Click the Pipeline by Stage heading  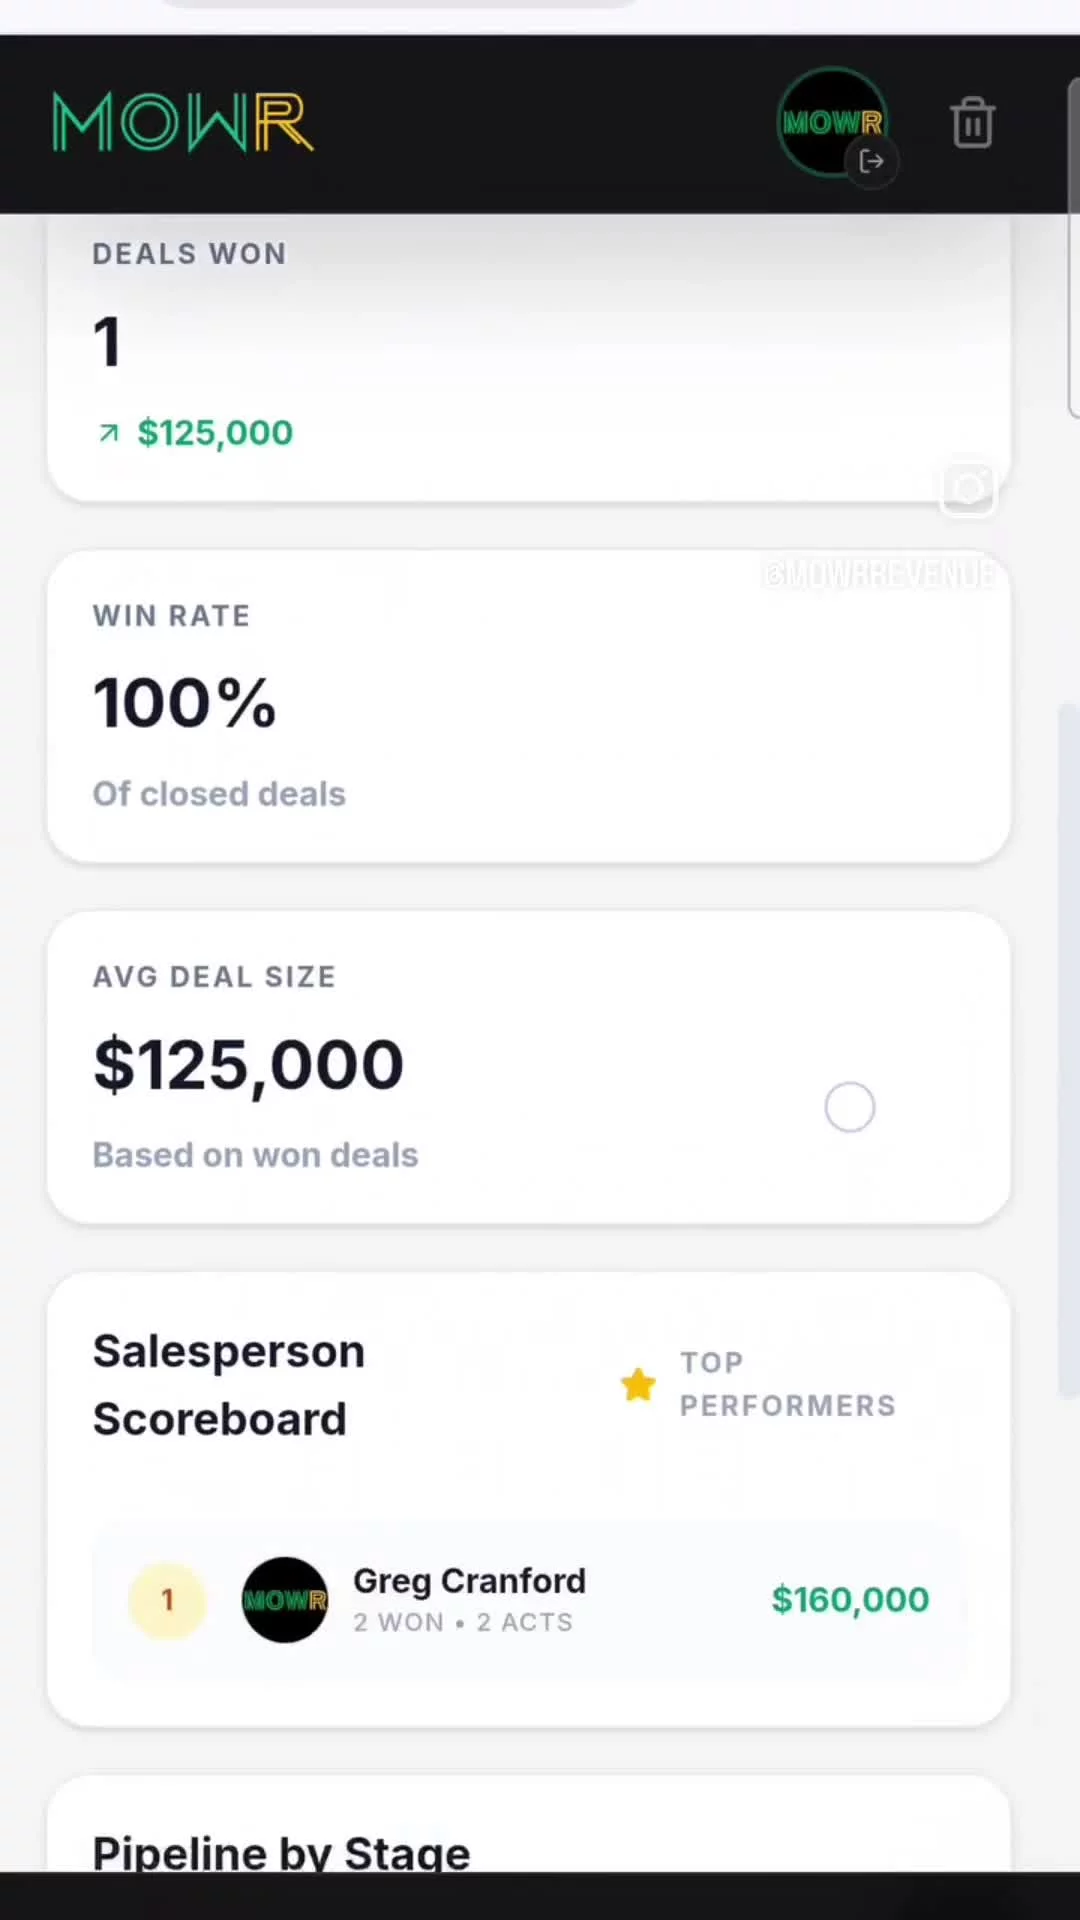click(x=281, y=1852)
